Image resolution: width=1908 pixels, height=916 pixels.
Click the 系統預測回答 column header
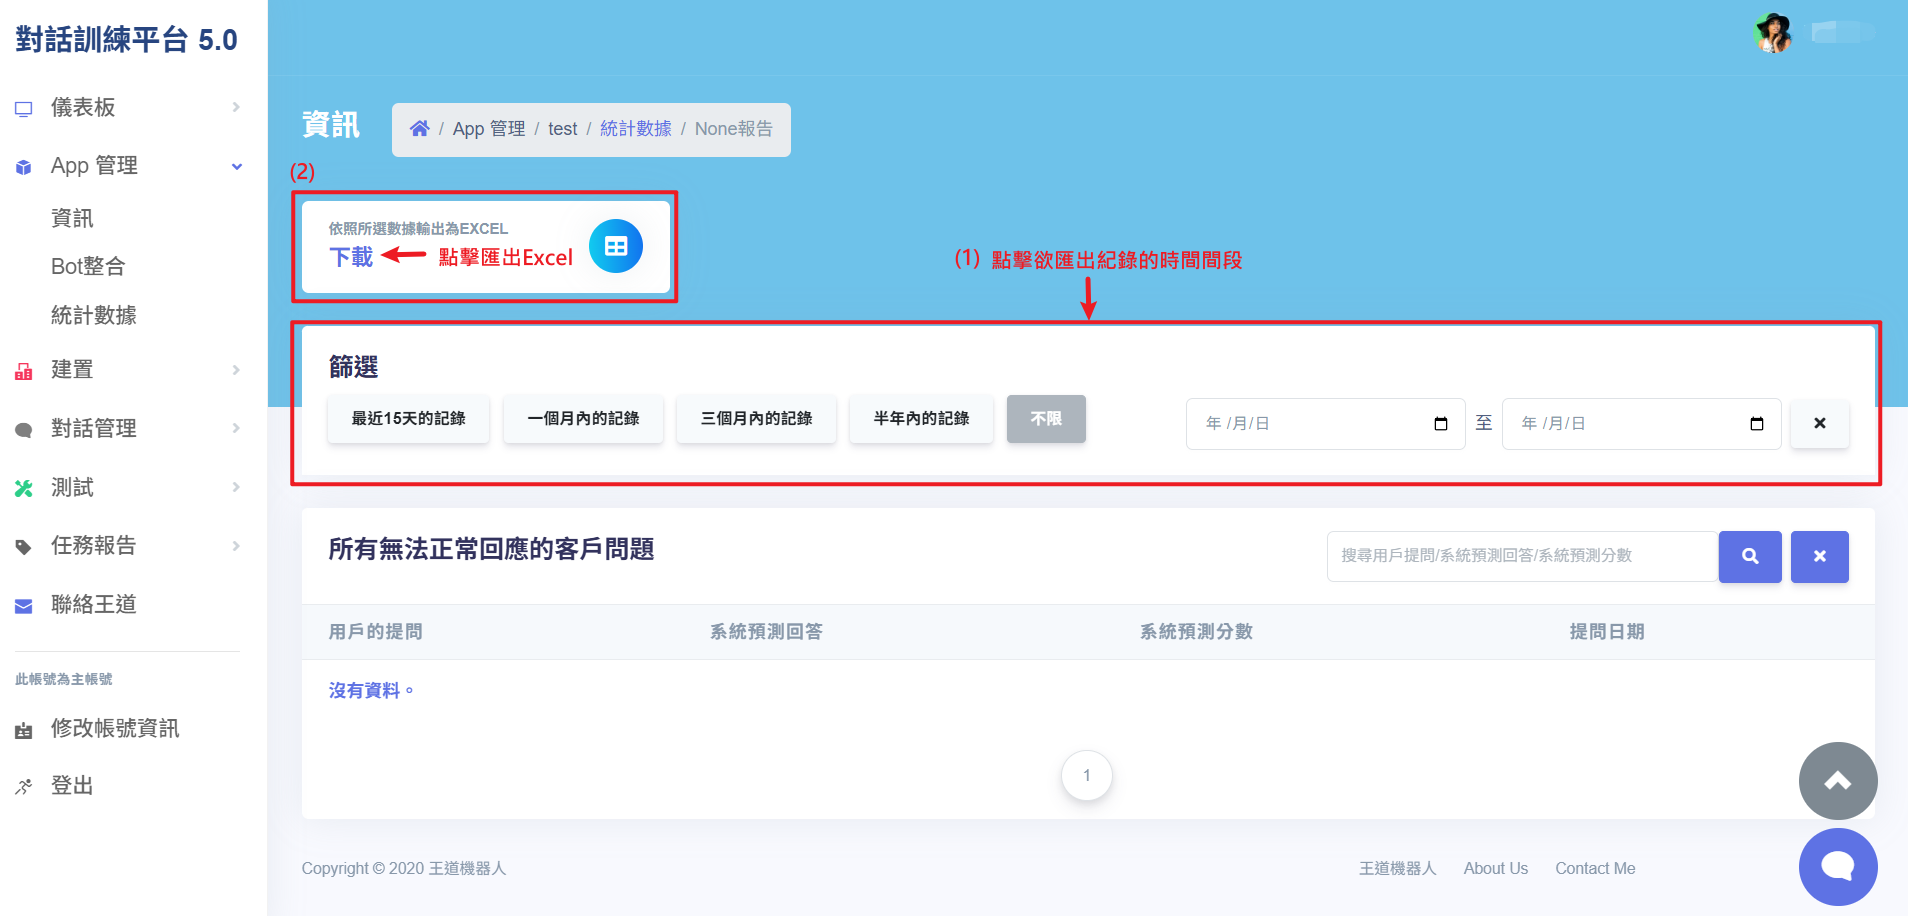point(766,632)
